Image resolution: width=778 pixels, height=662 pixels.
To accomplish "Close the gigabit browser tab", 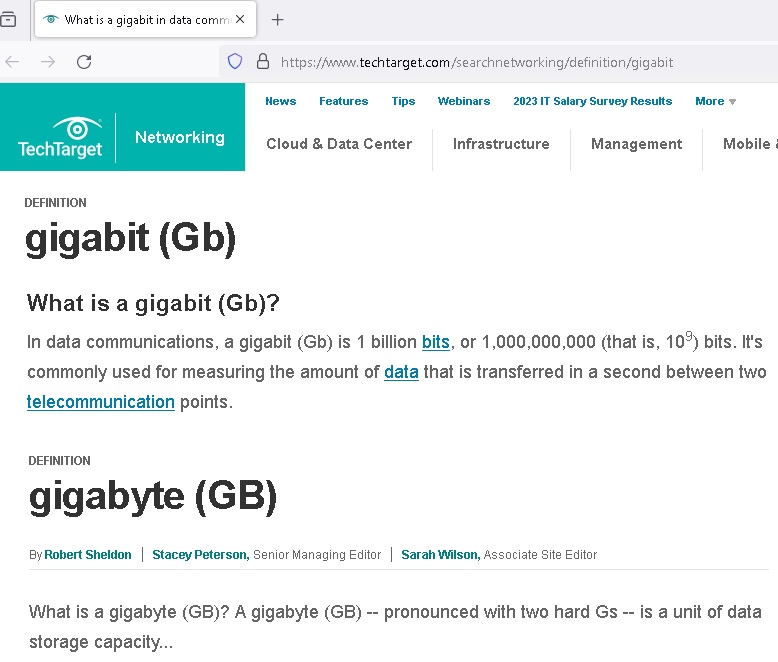I will pyautogui.click(x=240, y=20).
